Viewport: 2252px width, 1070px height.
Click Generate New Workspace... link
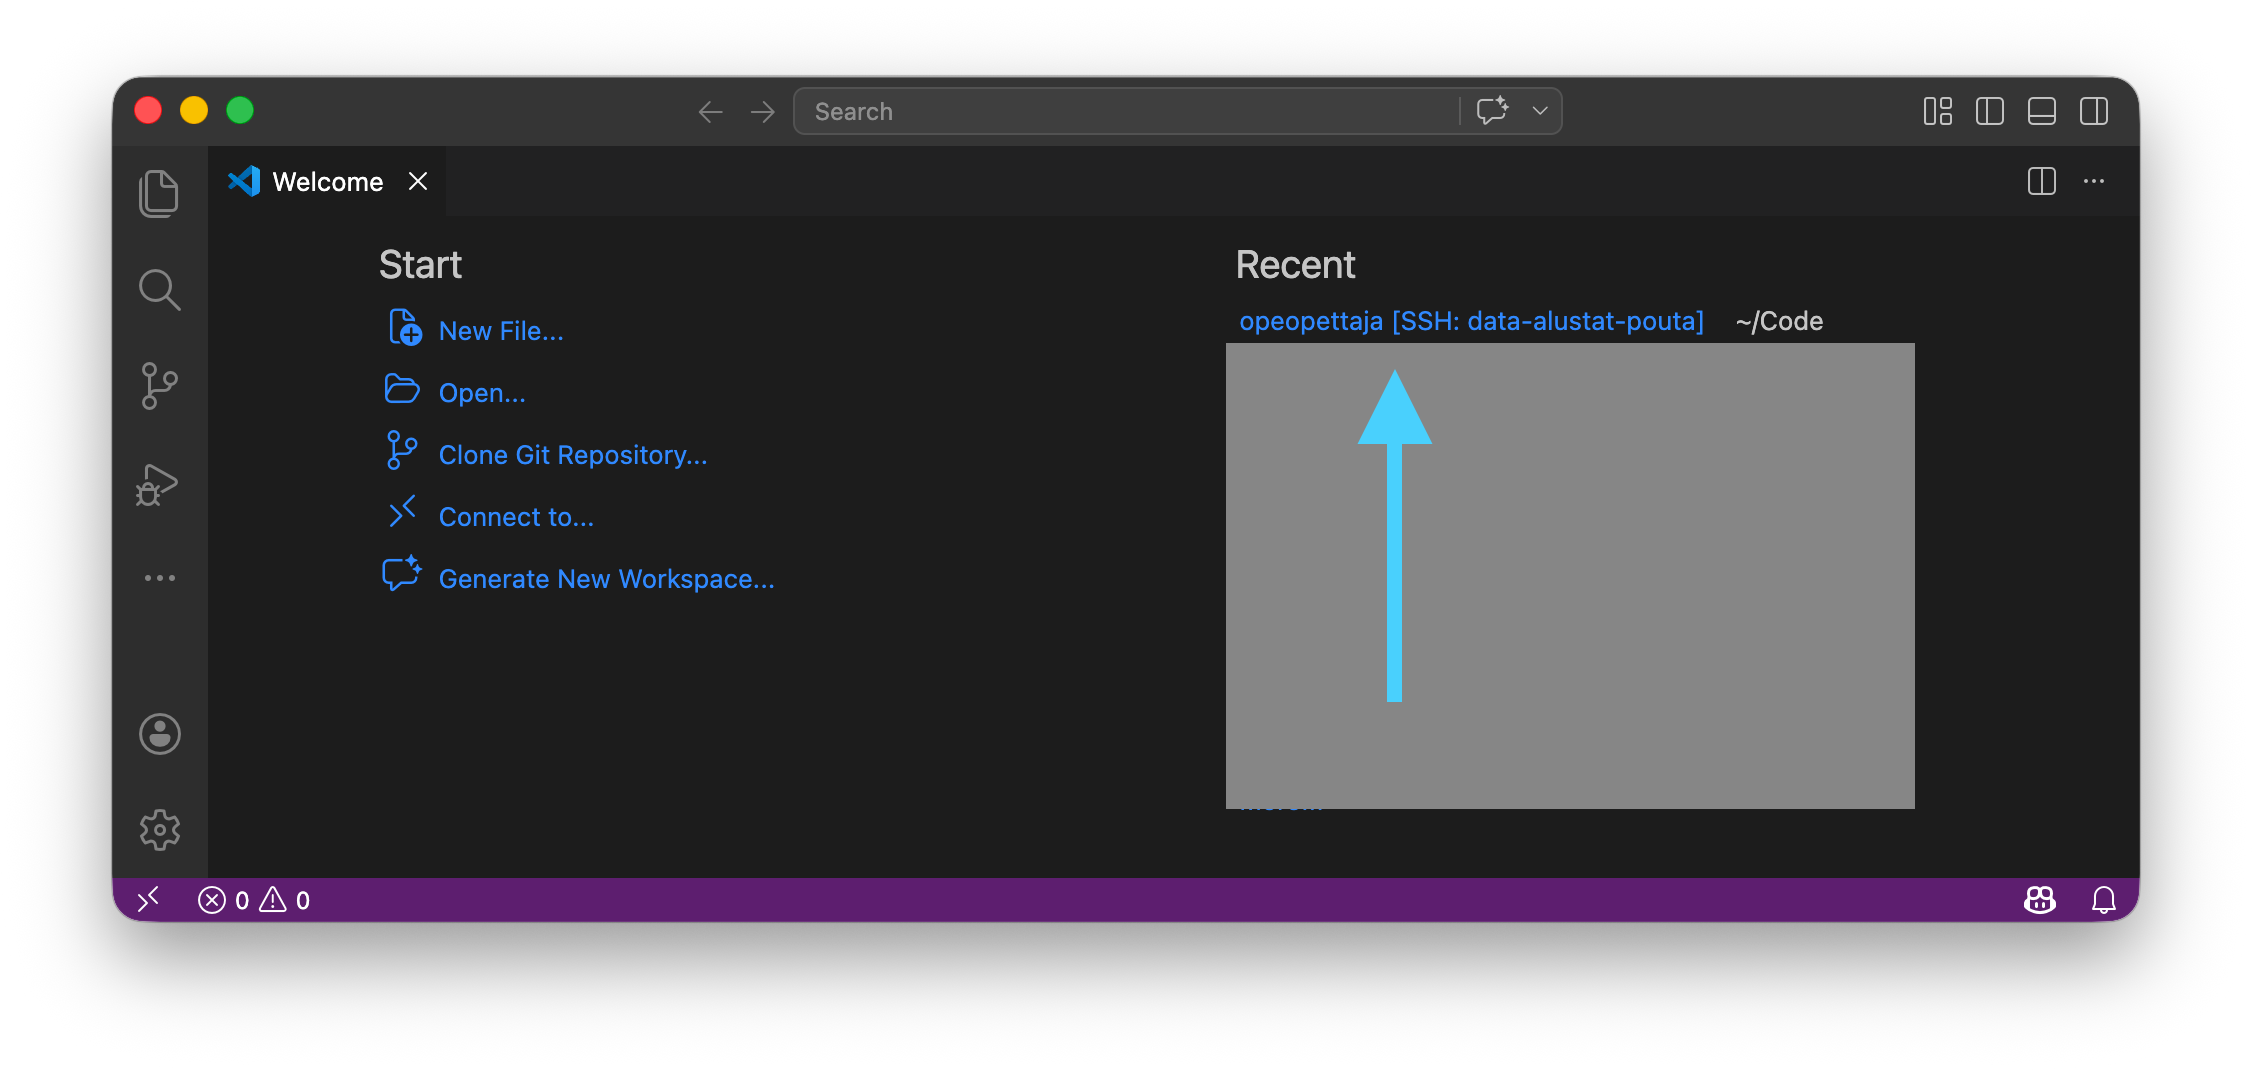tap(607, 579)
